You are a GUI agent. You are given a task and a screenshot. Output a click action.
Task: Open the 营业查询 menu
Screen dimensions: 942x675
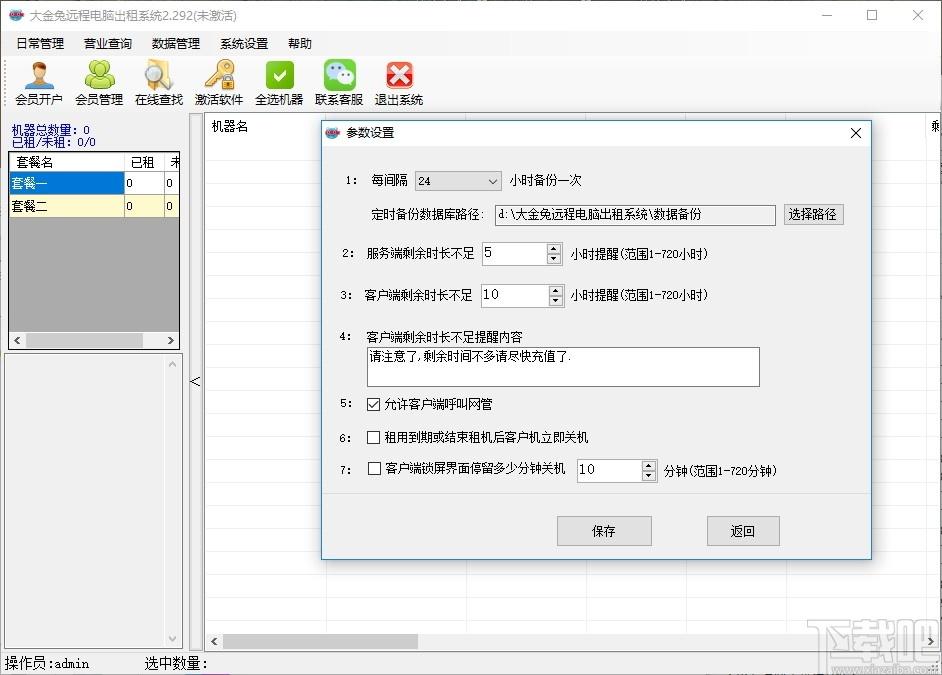[x=108, y=43]
